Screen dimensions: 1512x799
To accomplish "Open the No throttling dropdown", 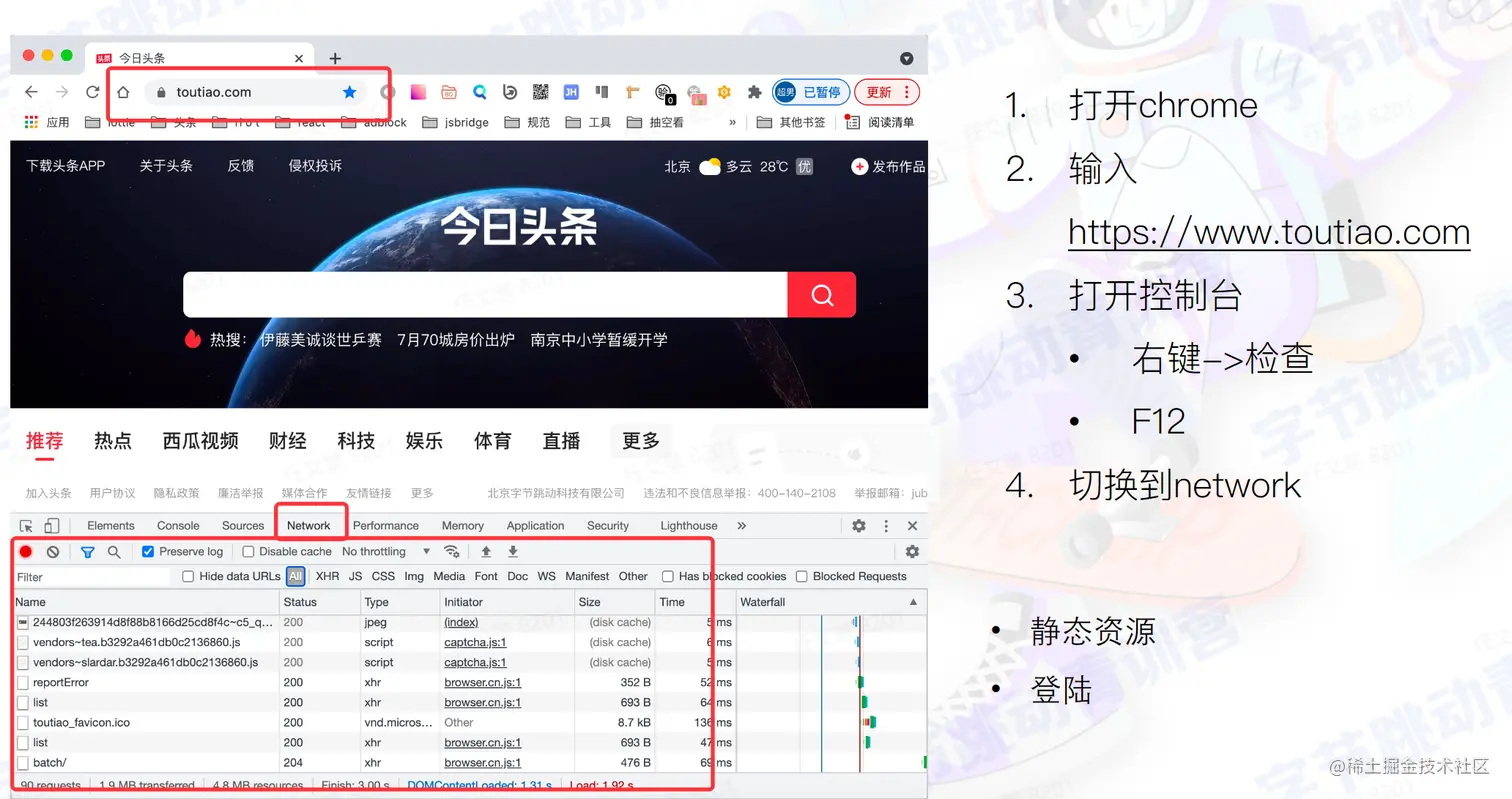I will coord(386,551).
